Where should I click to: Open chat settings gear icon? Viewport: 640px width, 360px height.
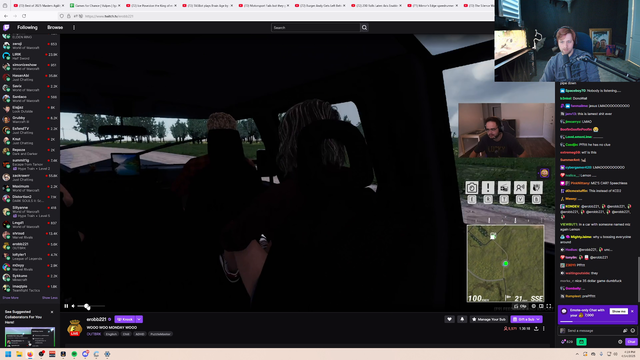tap(620, 342)
